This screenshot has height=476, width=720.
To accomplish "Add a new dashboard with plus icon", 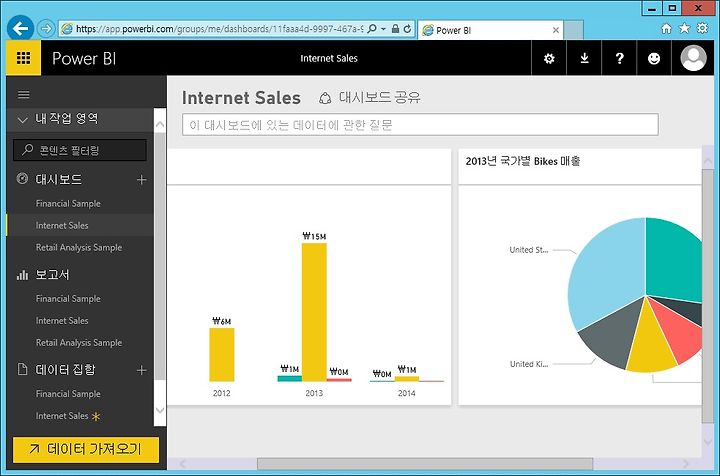I will pos(141,179).
